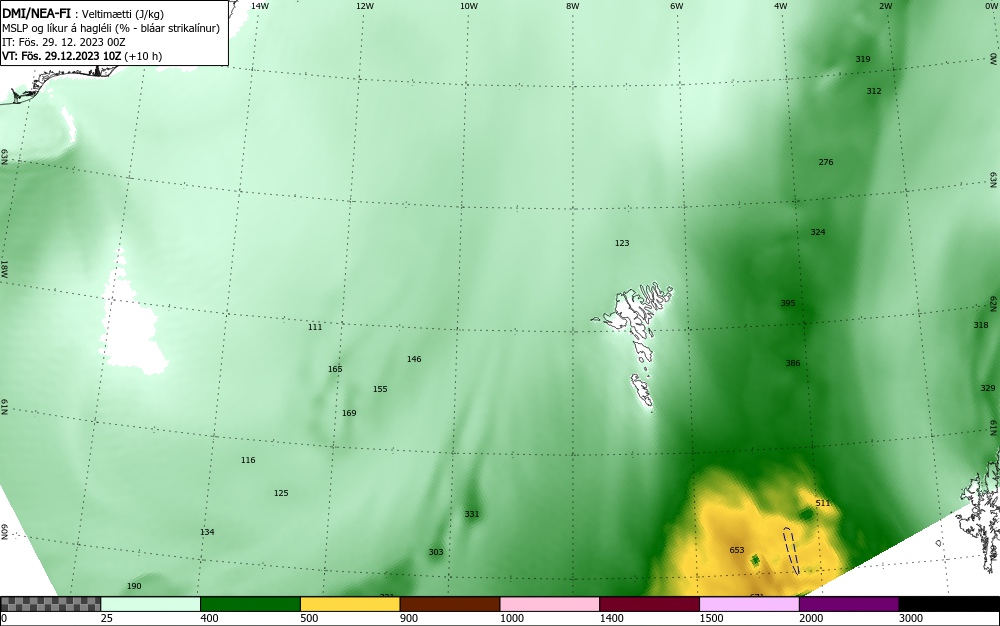This screenshot has width=1000, height=626.
Task: Click the value '190' on the map
Action: (x=134, y=586)
